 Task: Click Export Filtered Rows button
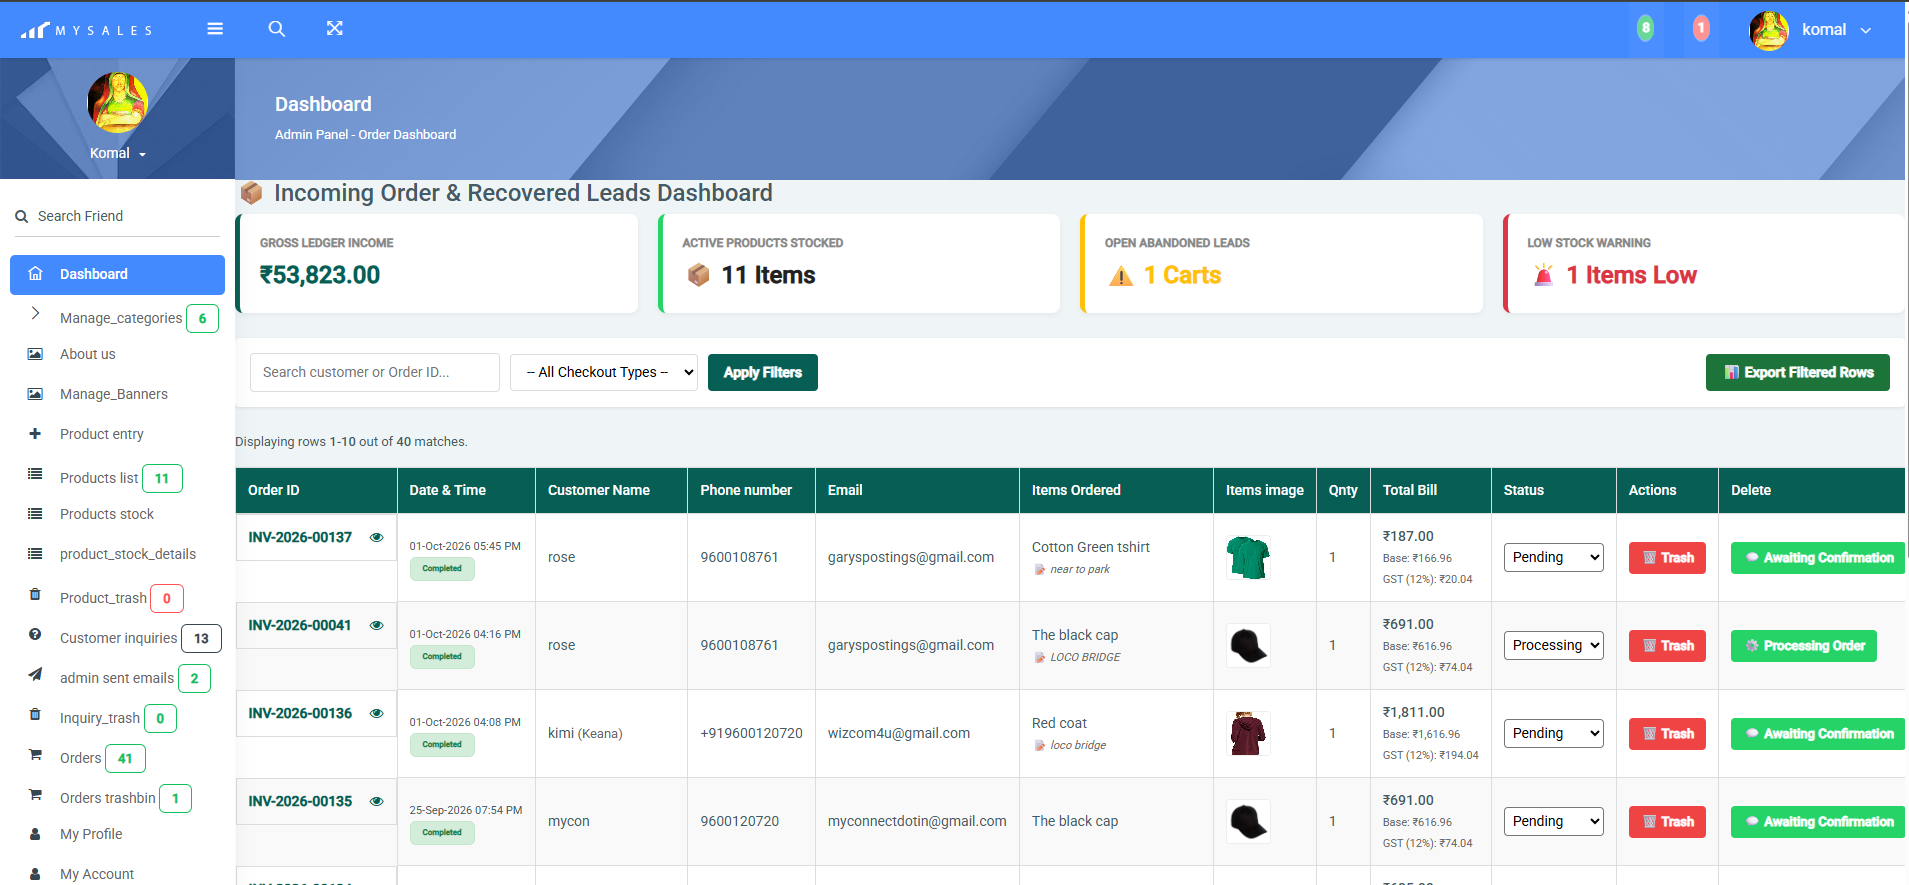coord(1798,372)
